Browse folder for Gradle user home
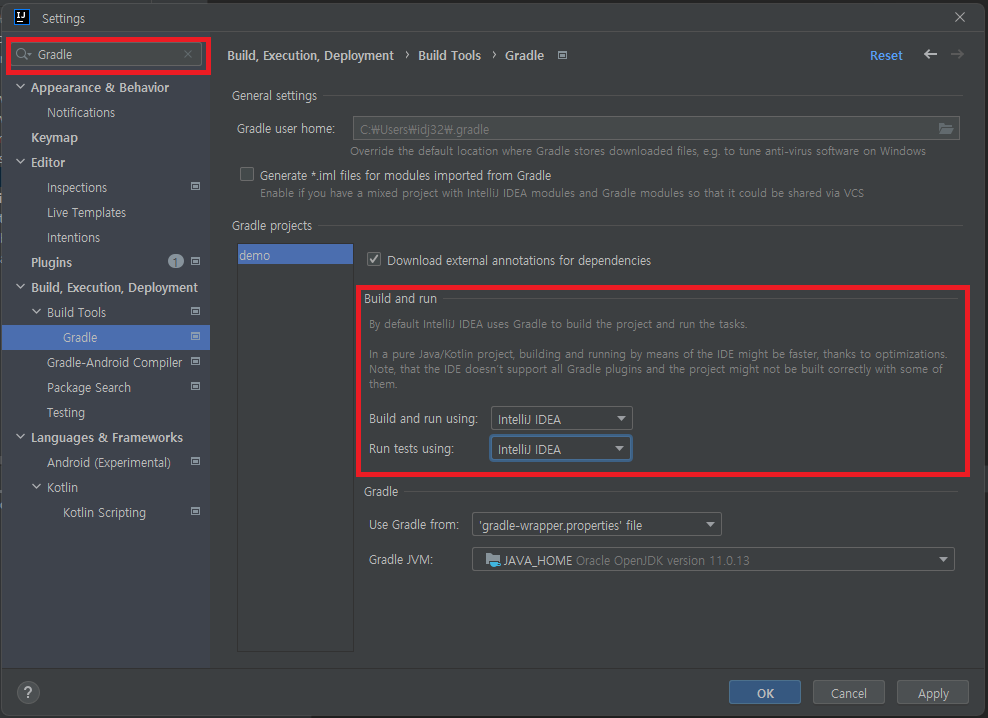Viewport: 988px width, 718px height. pyautogui.click(x=946, y=129)
